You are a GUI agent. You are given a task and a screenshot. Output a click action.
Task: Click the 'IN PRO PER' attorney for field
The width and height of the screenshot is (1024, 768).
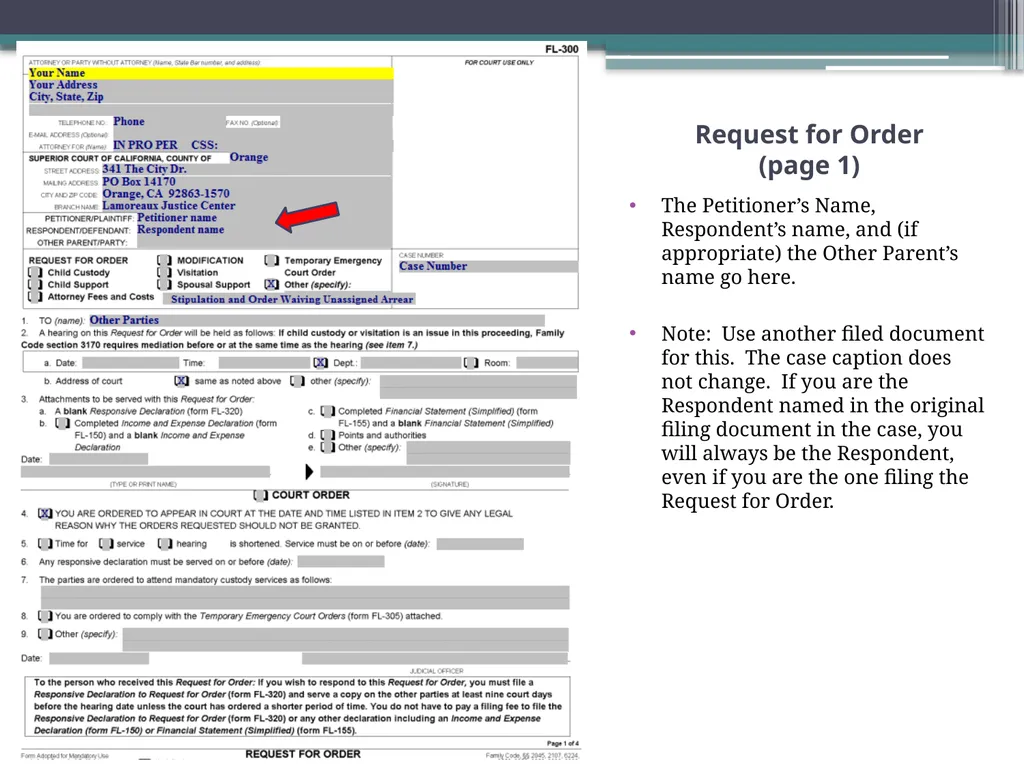251,145
